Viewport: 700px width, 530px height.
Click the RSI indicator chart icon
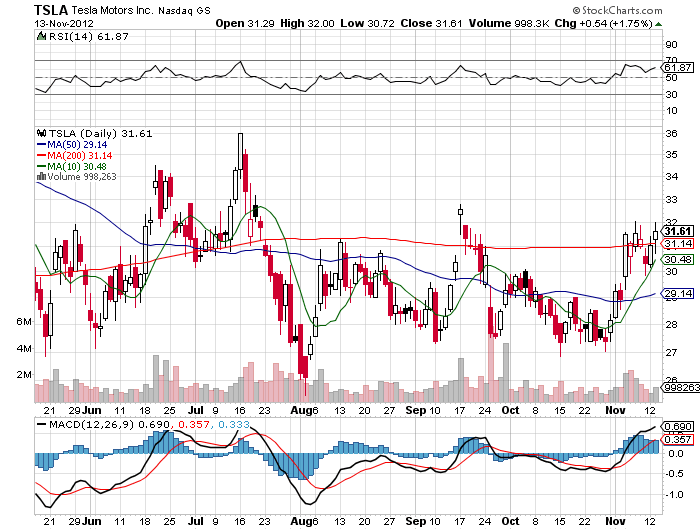pos(42,36)
